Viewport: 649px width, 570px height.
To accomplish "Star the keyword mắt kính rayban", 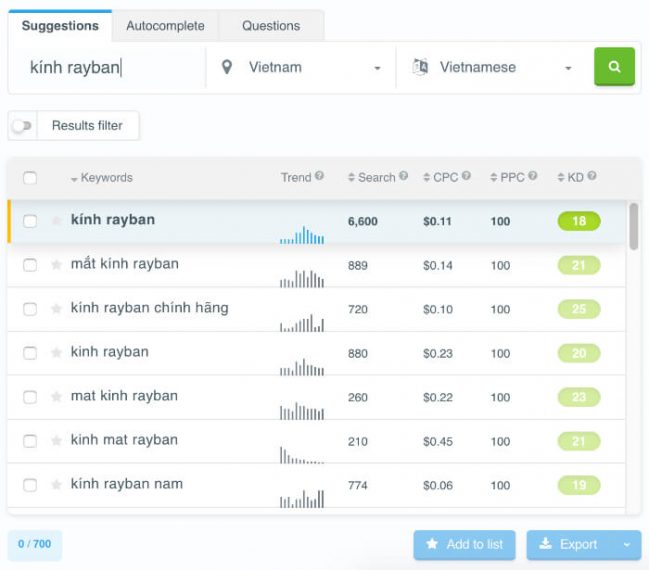I will [56, 264].
